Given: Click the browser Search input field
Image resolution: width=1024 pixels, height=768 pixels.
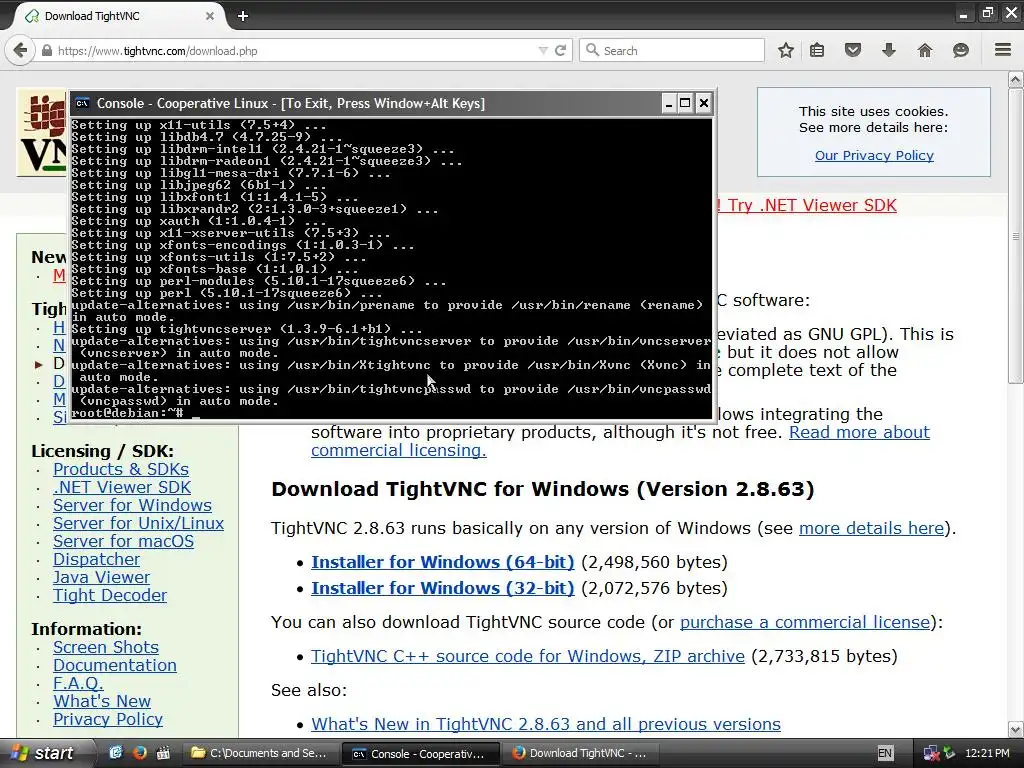Looking at the screenshot, I should (672, 50).
